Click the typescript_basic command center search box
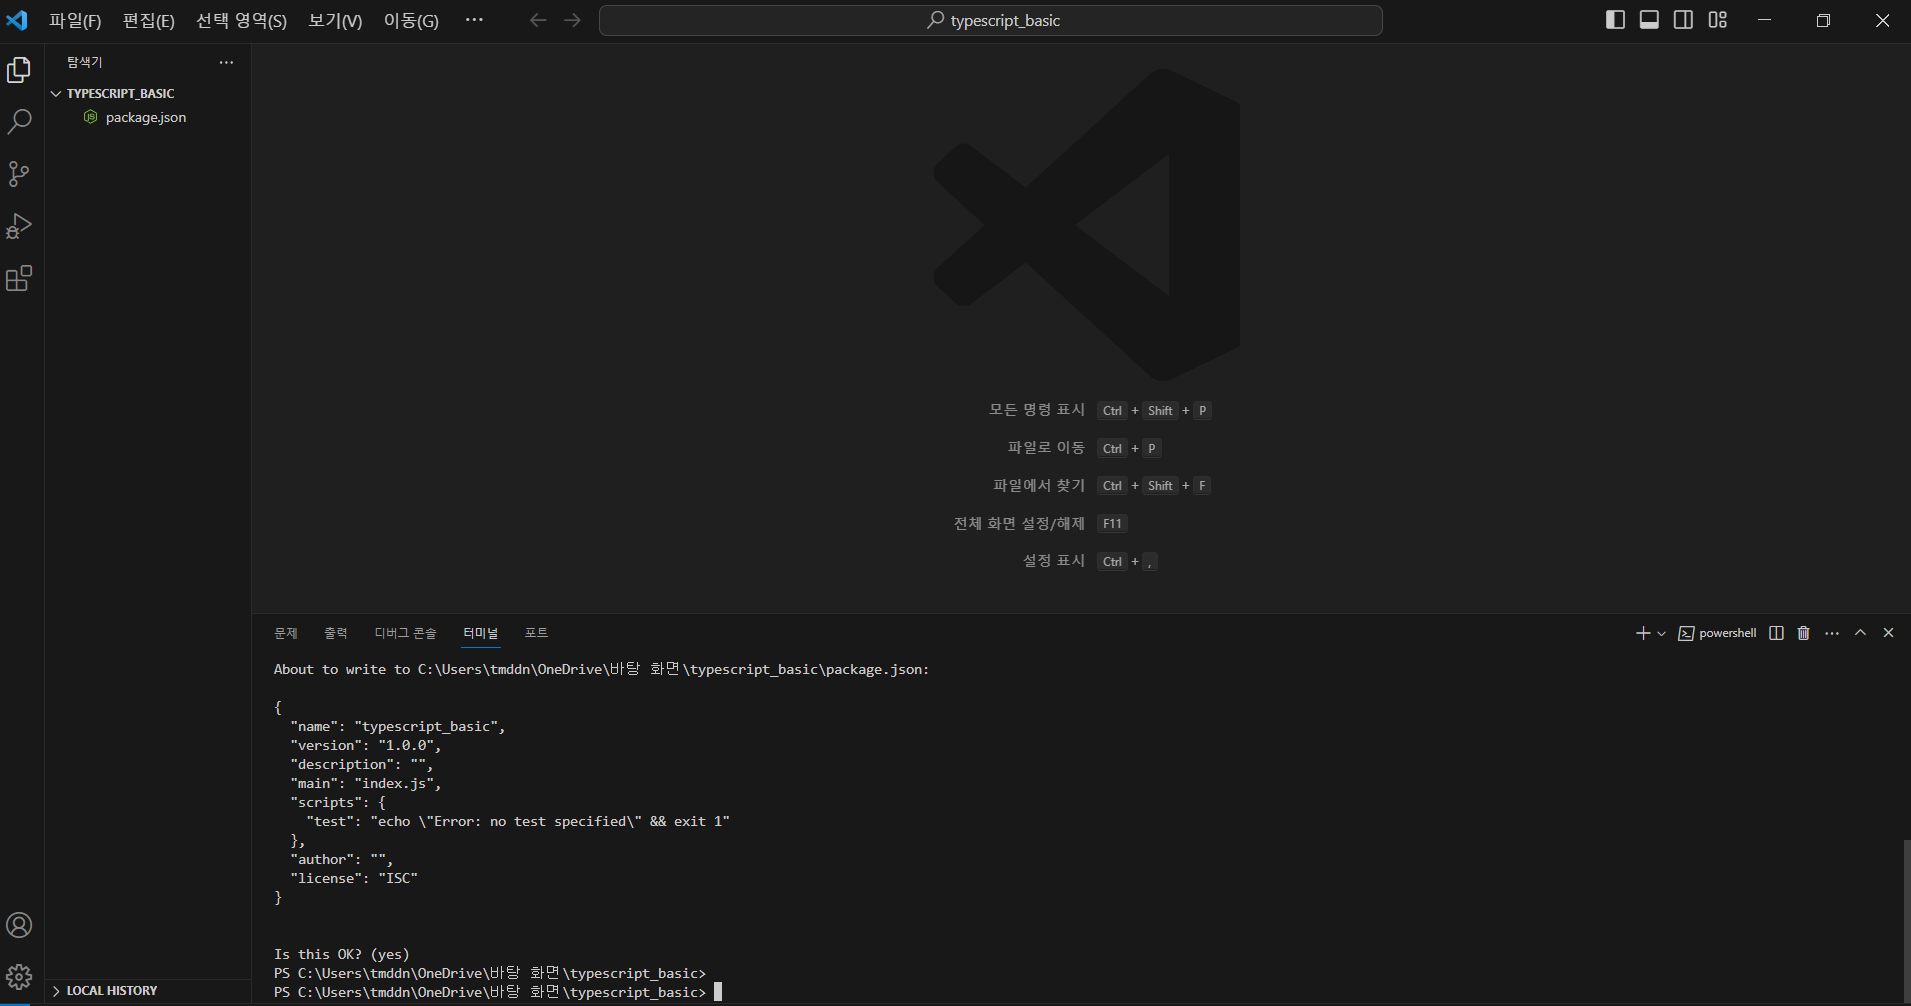This screenshot has height=1006, width=1911. coord(990,20)
